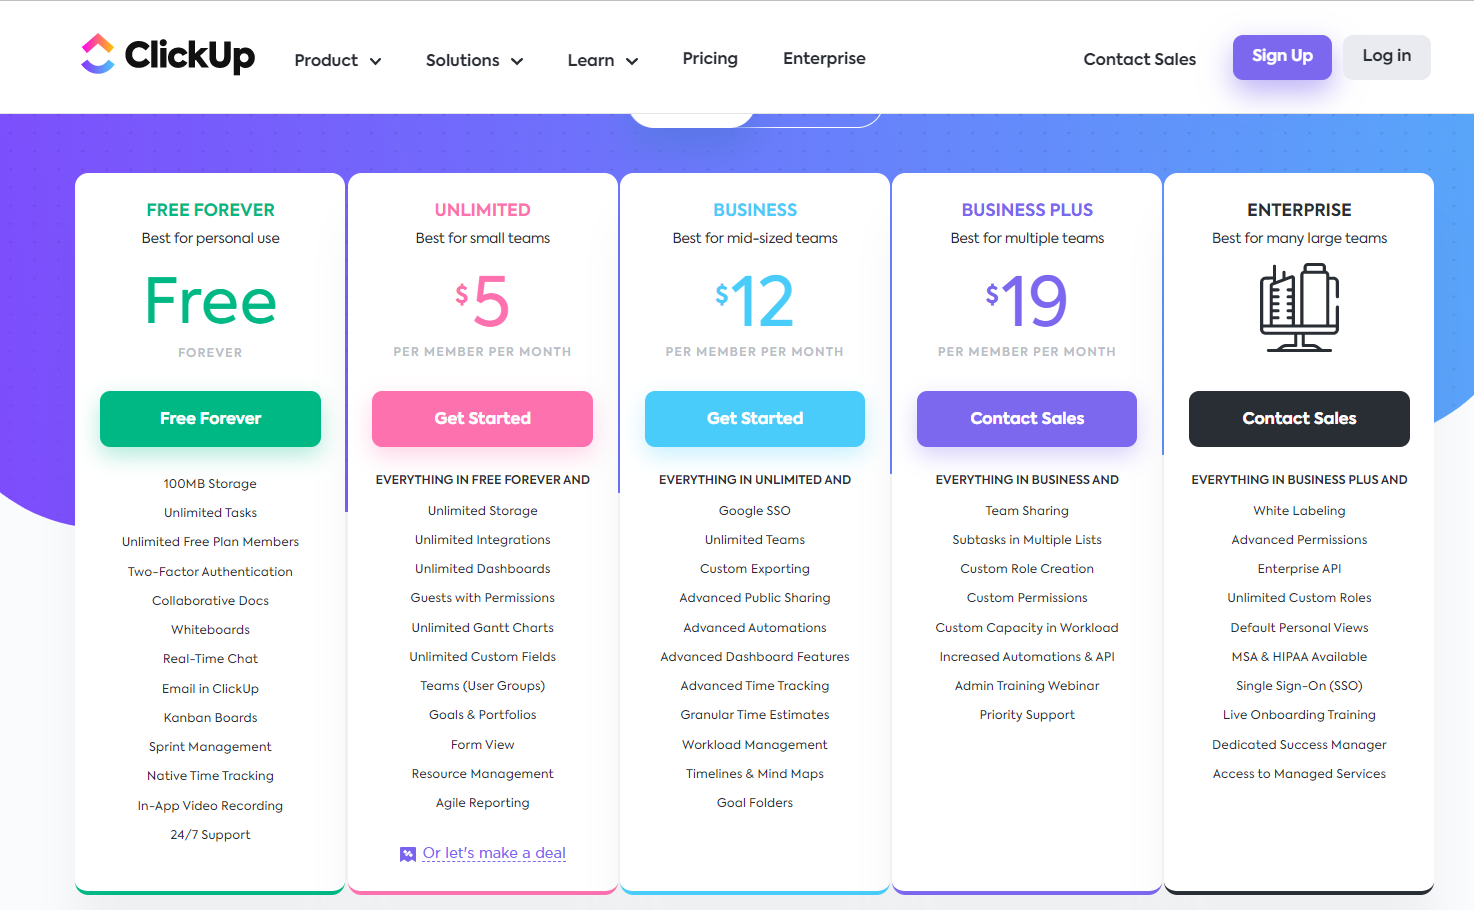Image resolution: width=1474 pixels, height=910 pixels.
Task: Click 'Custom Role Creation' feature
Action: (x=1027, y=569)
